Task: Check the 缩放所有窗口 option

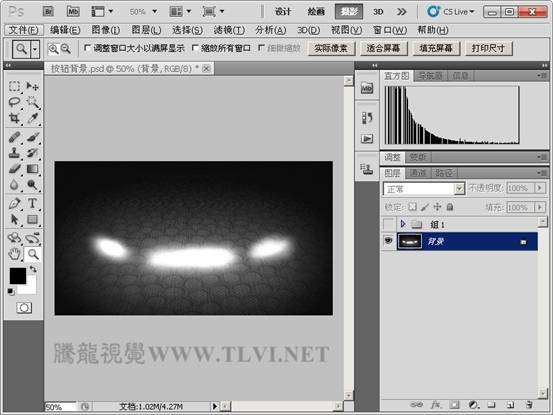Action: pos(195,48)
